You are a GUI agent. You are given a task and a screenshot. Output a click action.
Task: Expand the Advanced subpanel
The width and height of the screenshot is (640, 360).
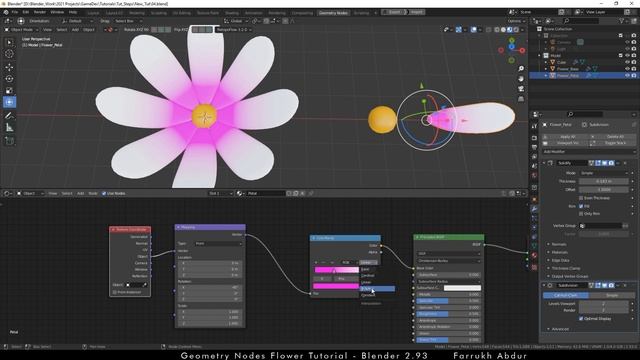(559, 329)
